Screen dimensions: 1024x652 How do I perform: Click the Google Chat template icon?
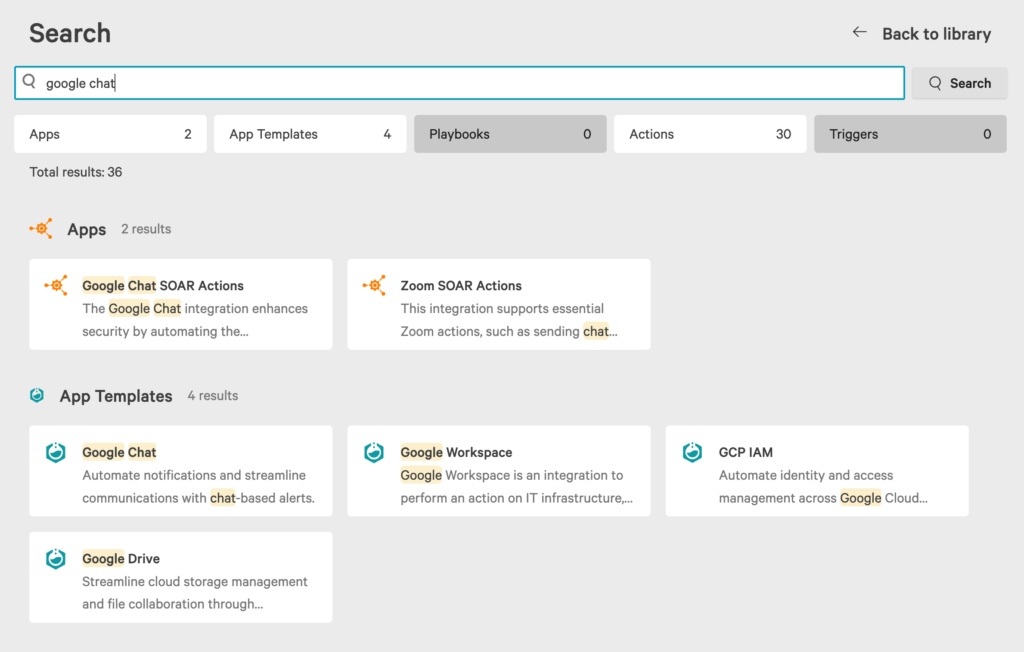tap(56, 452)
